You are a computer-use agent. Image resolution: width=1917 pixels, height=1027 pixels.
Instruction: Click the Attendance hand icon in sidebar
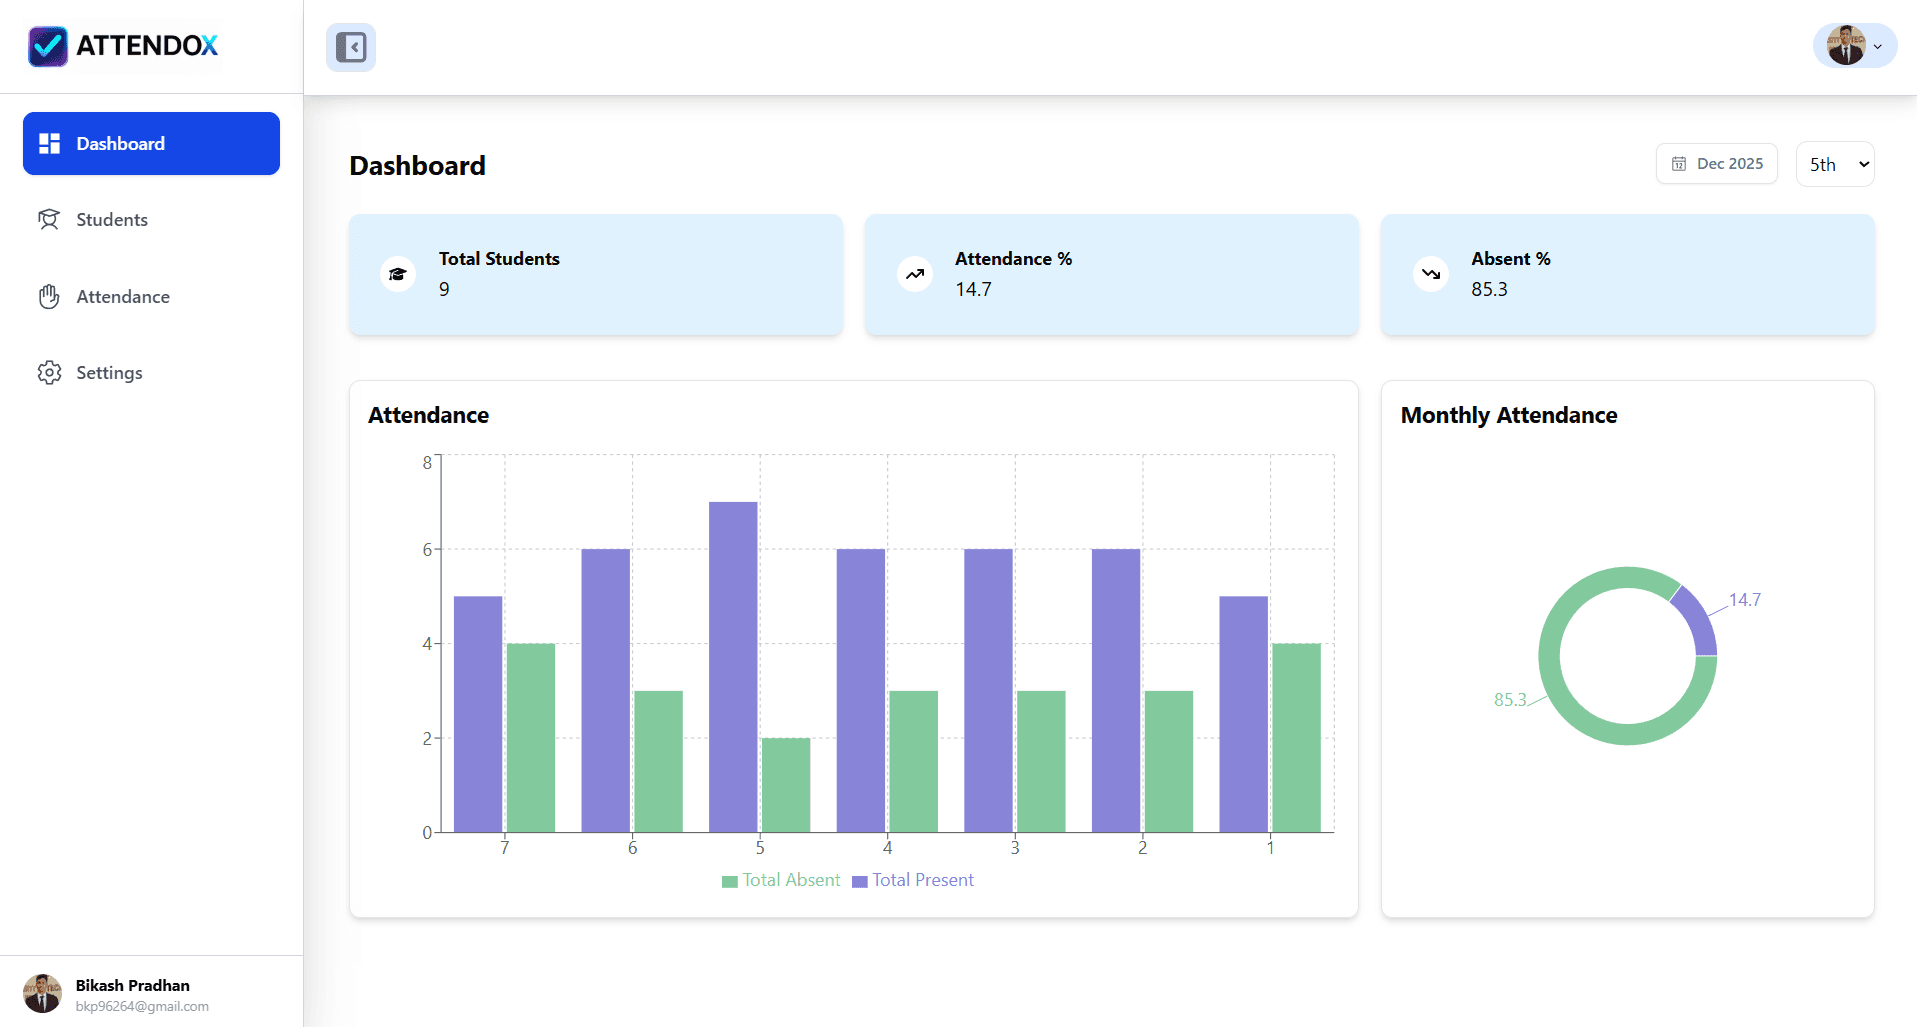click(49, 297)
